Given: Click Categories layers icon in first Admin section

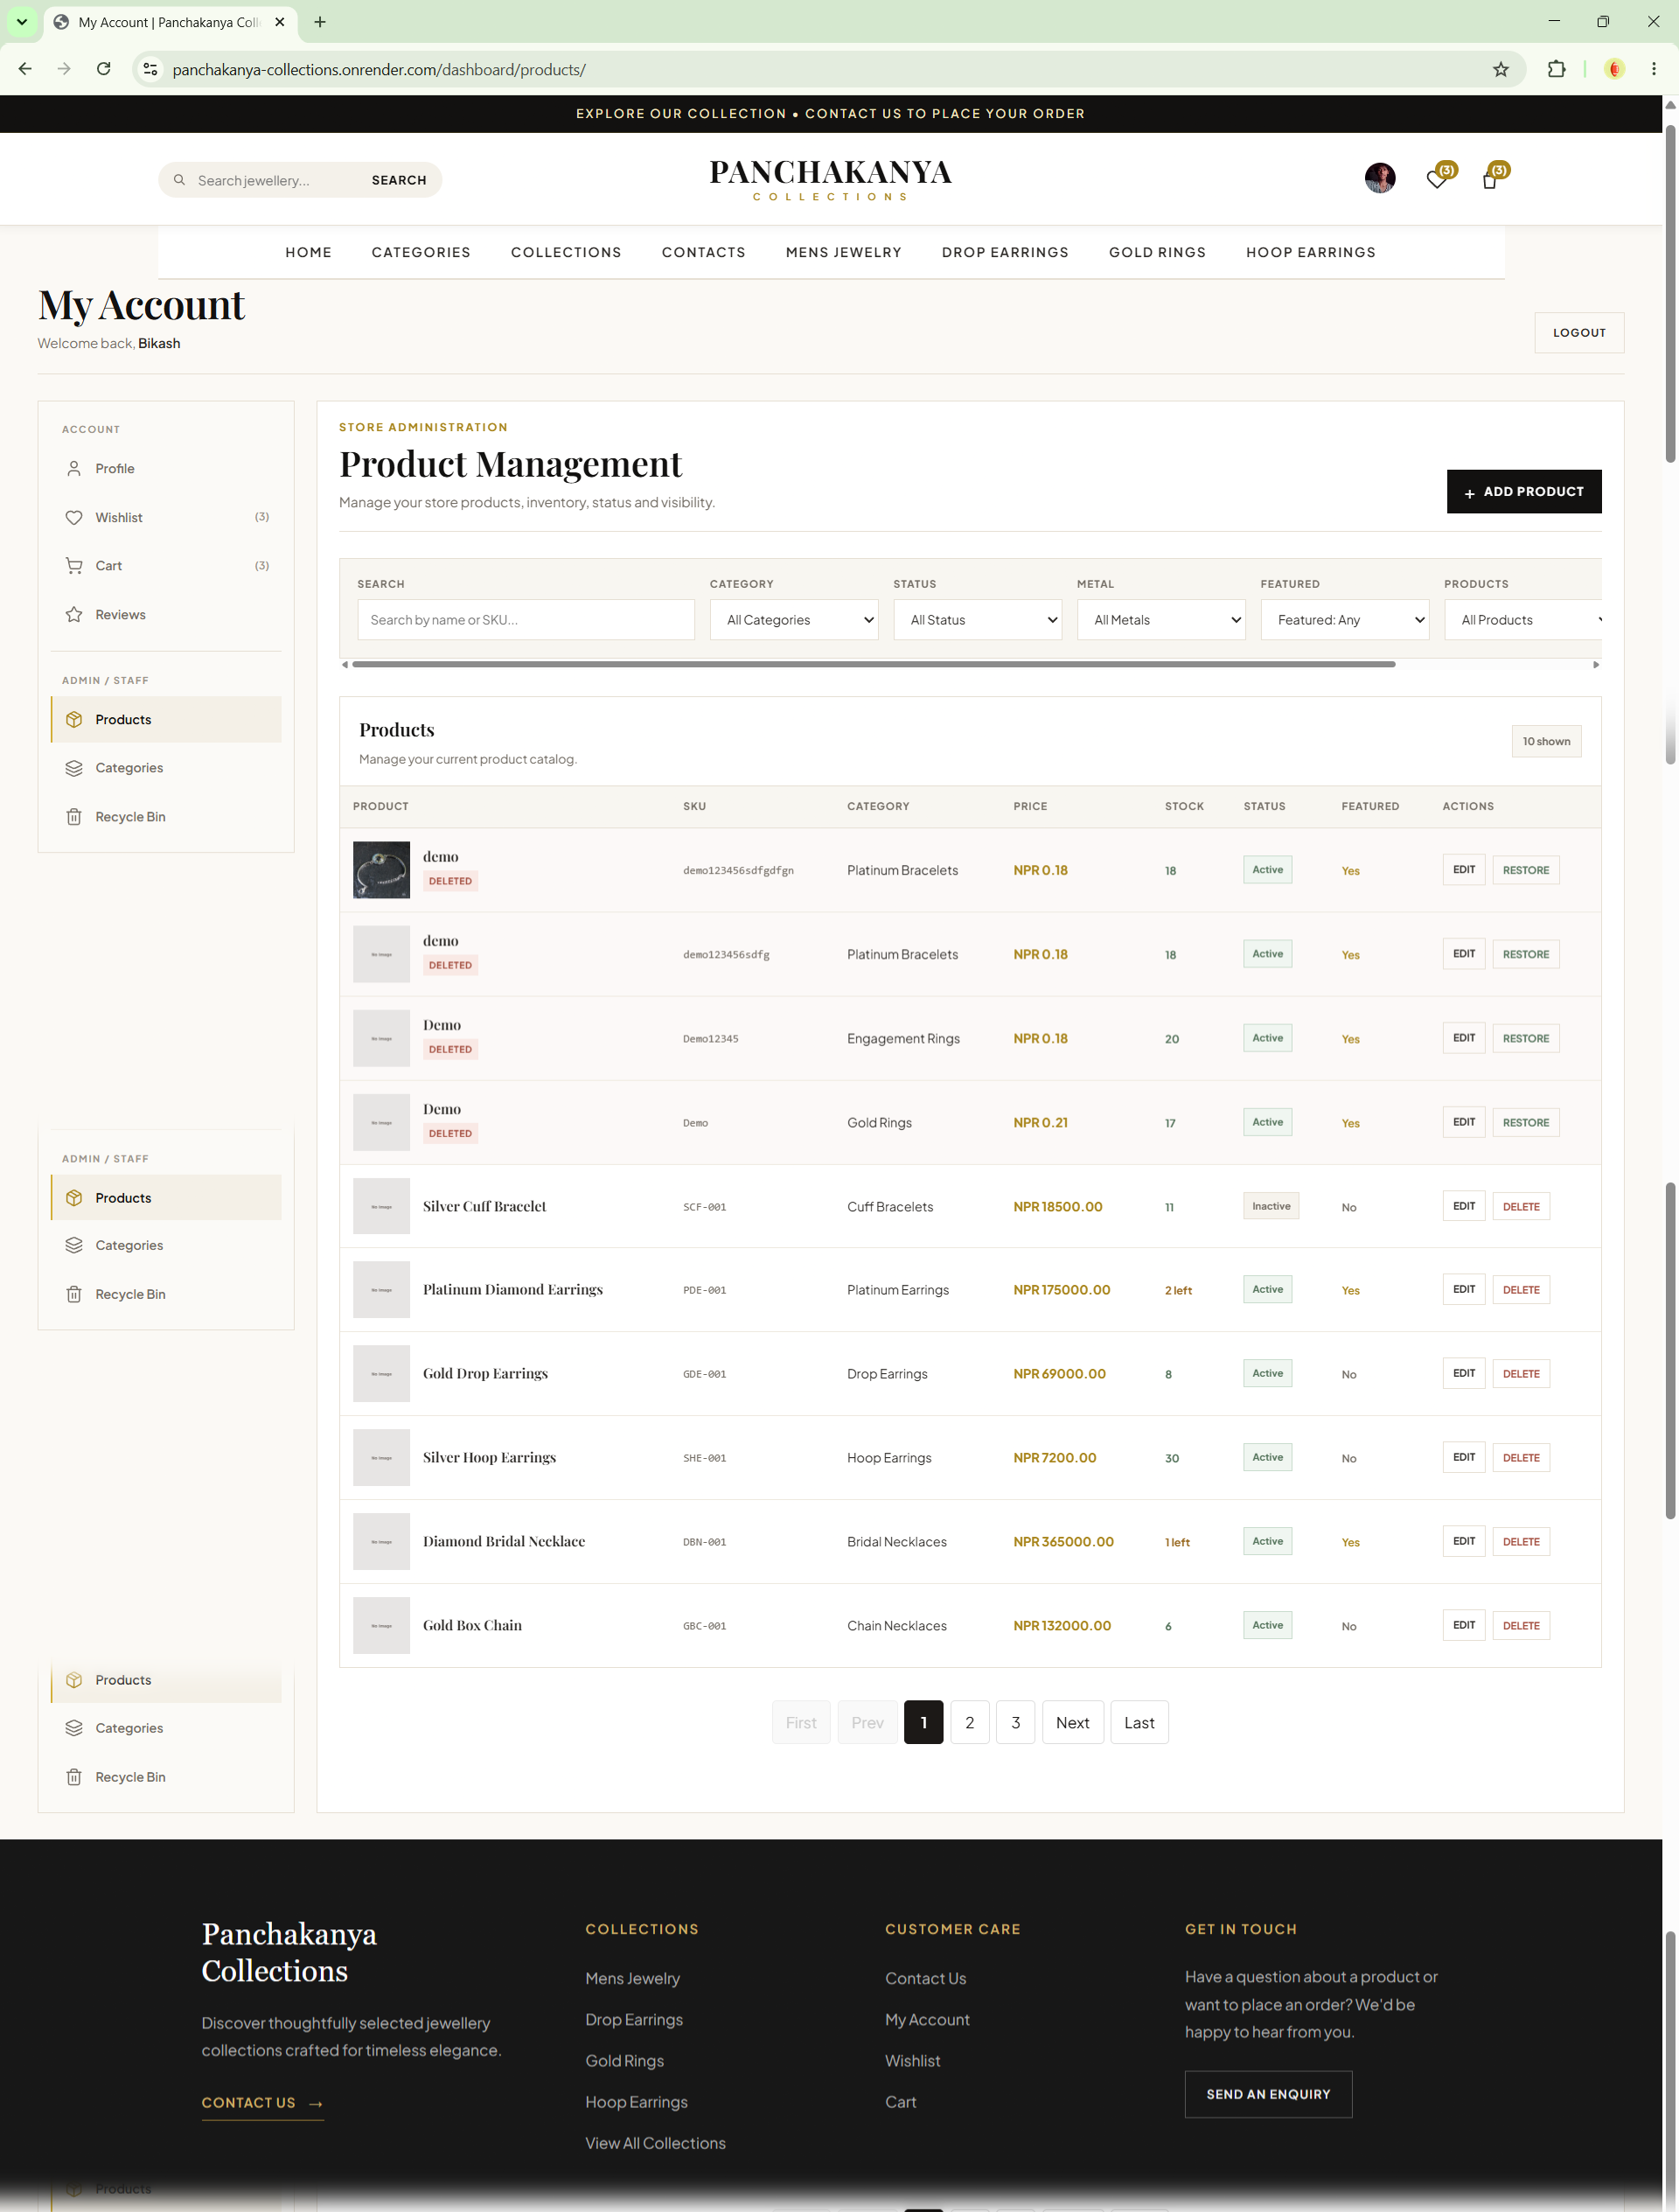Looking at the screenshot, I should click(74, 768).
